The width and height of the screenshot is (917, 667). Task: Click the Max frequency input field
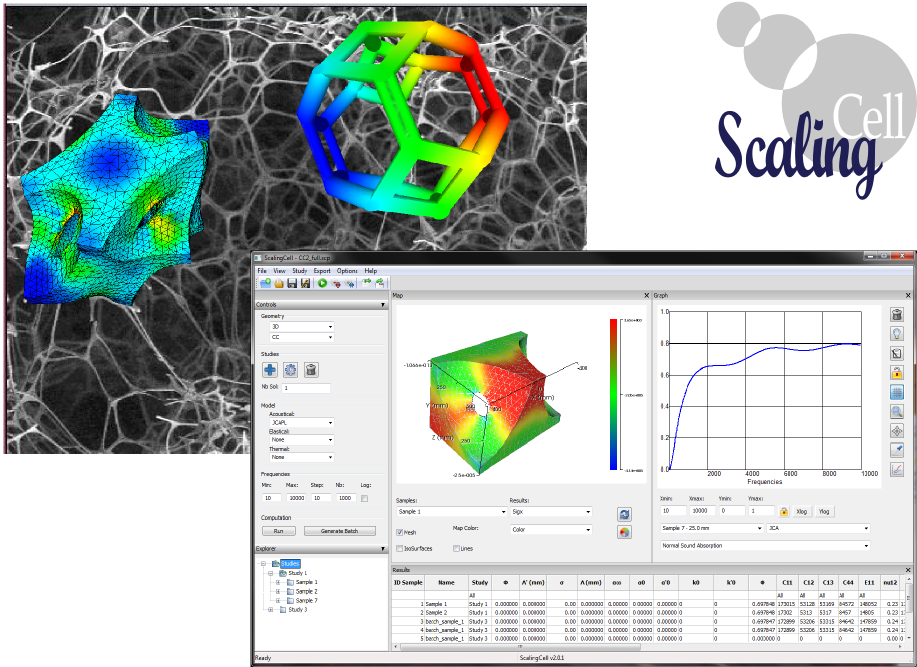[x=296, y=498]
